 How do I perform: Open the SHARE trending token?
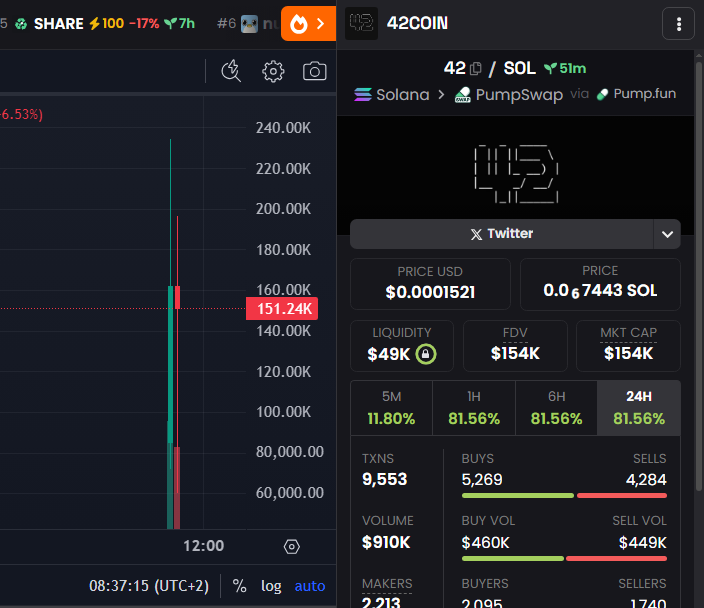(105, 23)
